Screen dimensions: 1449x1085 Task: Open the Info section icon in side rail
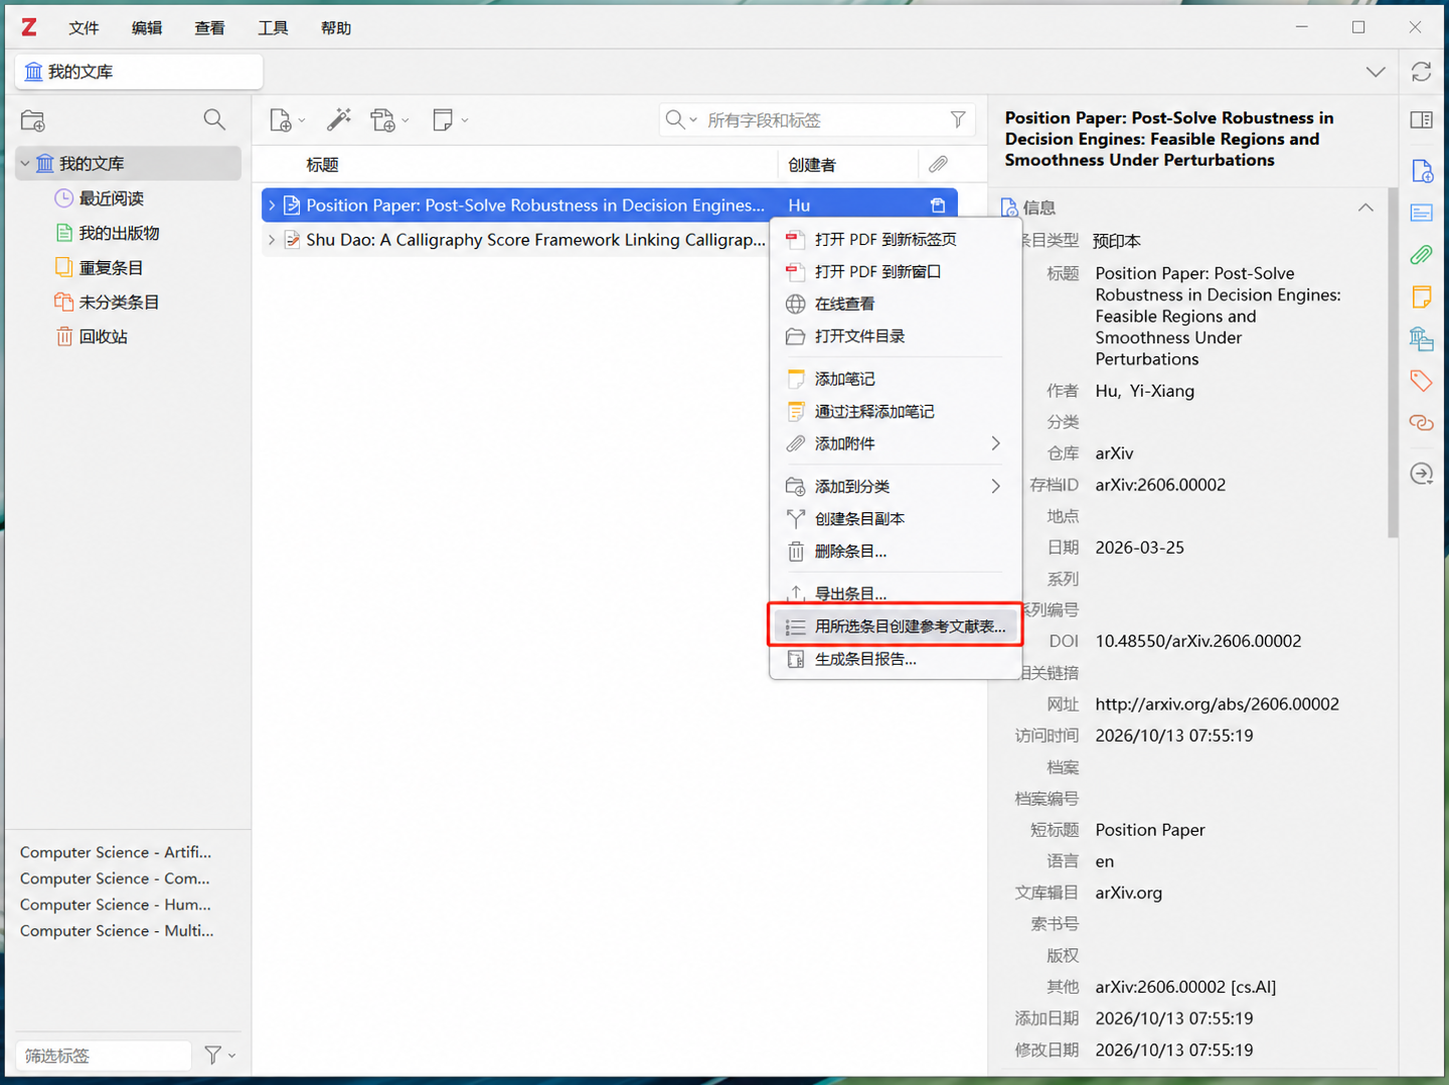click(x=1422, y=171)
